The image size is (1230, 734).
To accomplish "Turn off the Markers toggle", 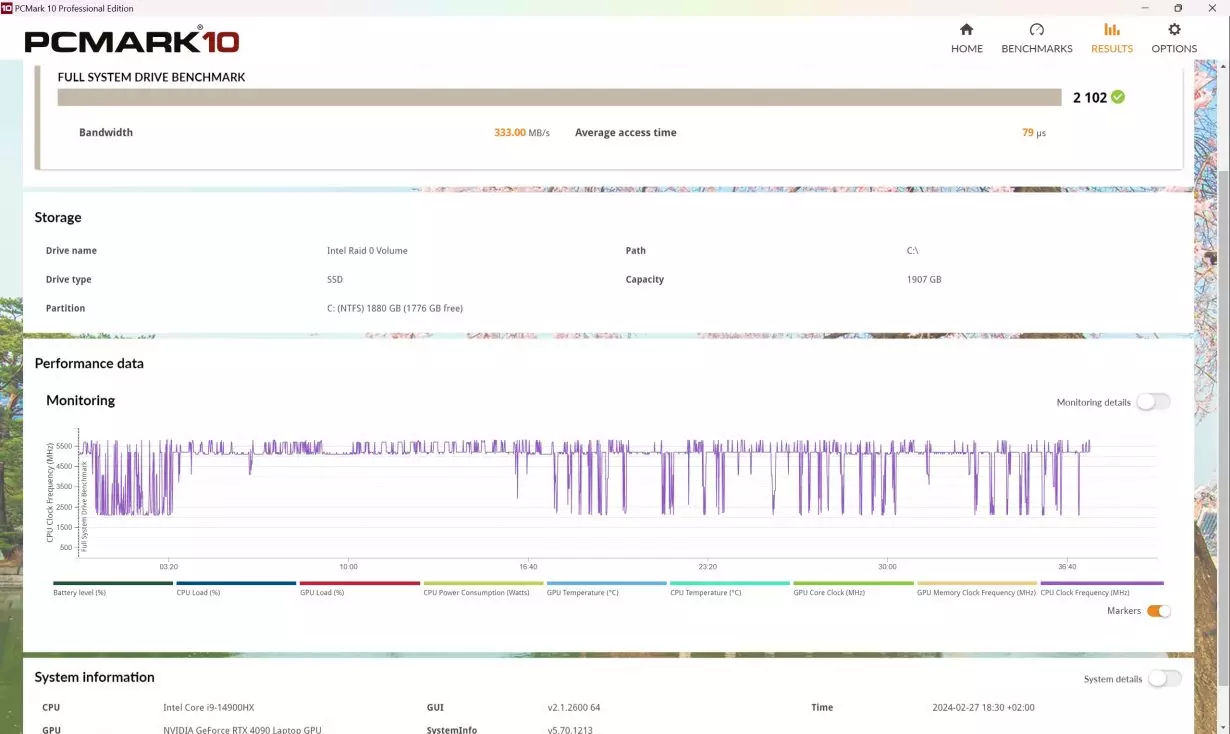I will coord(1158,611).
